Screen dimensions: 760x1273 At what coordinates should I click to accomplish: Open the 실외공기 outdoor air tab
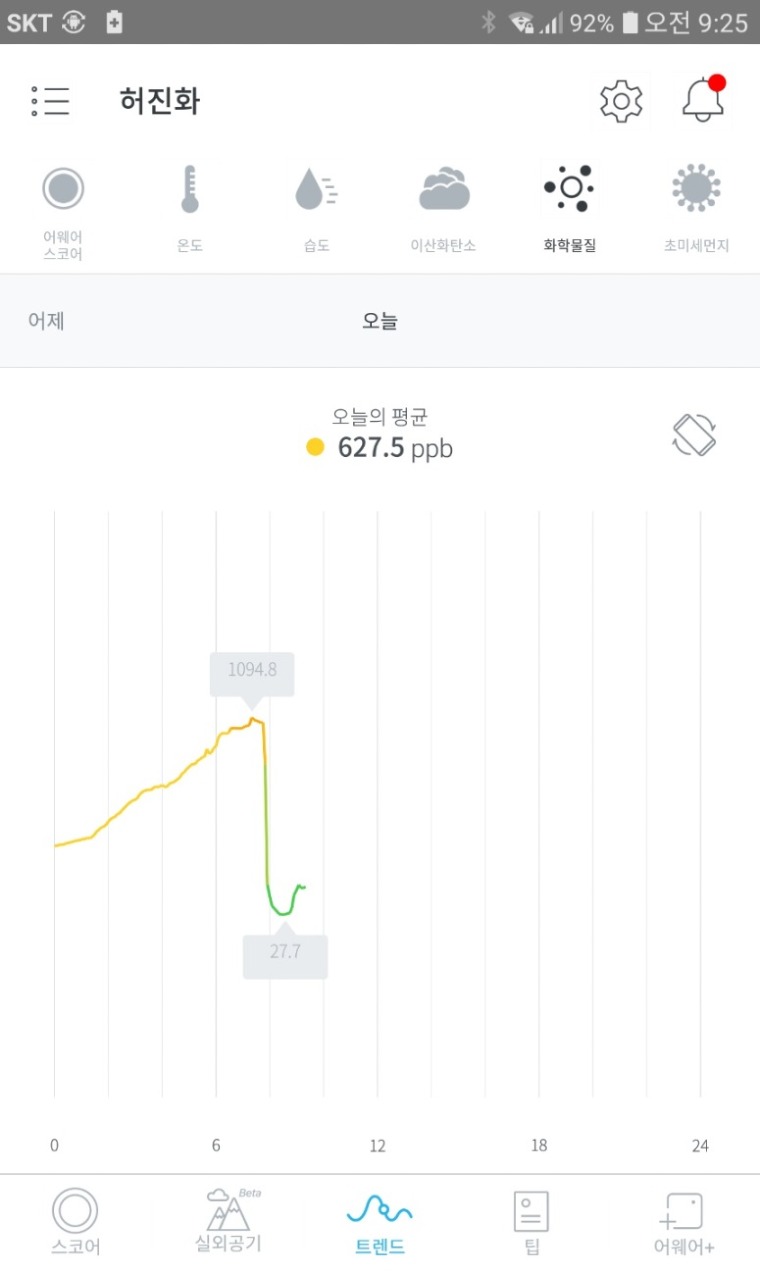click(228, 1221)
